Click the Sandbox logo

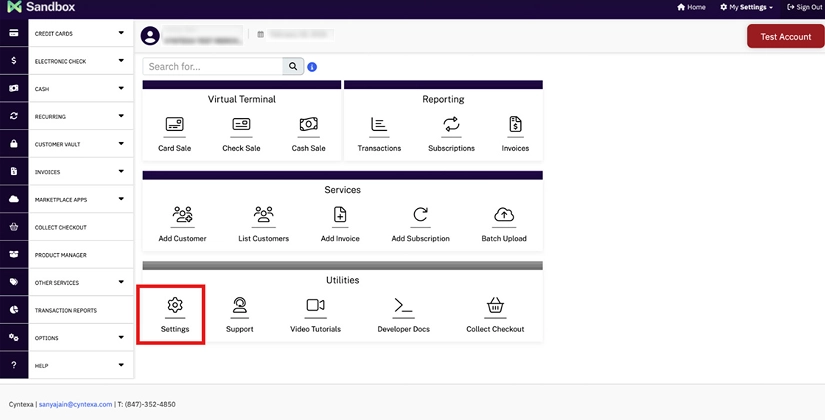pos(41,7)
